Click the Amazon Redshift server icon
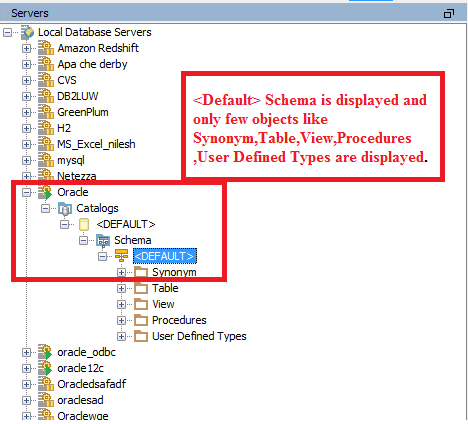 (46, 48)
